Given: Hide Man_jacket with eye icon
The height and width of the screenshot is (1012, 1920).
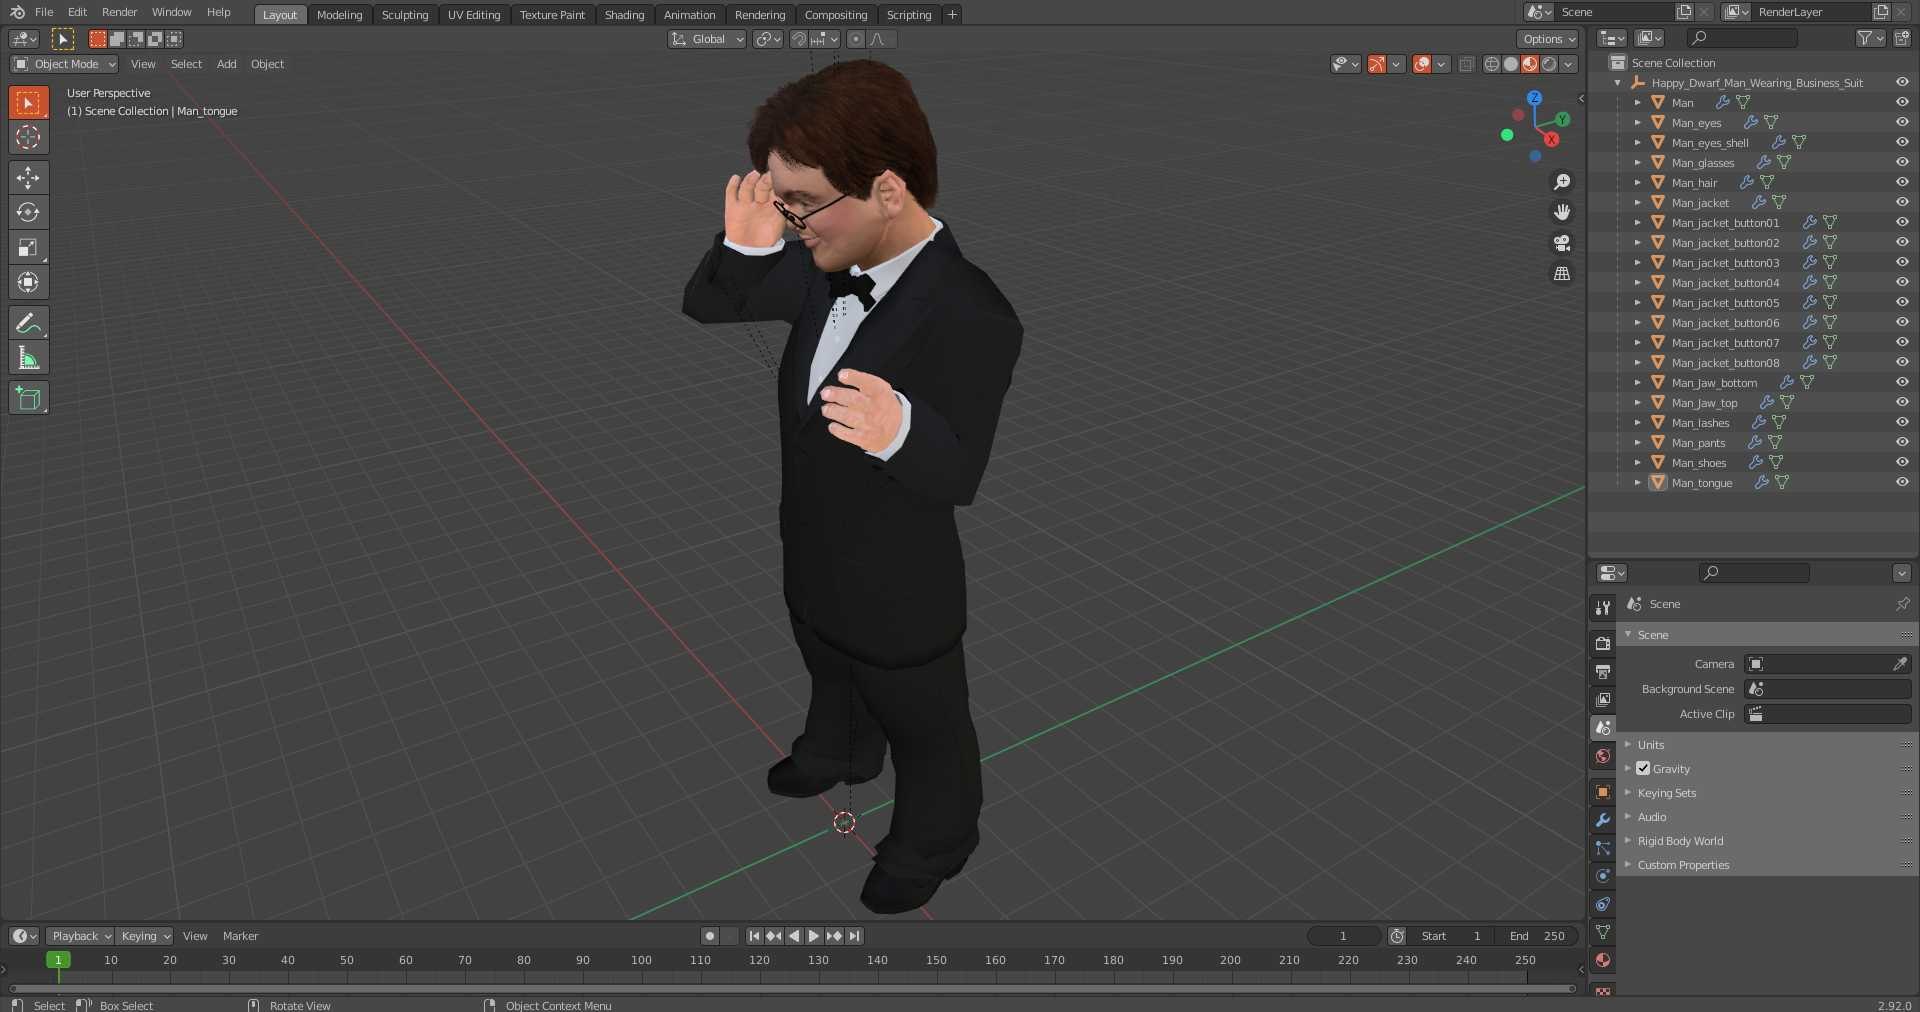Looking at the screenshot, I should pyautogui.click(x=1902, y=203).
